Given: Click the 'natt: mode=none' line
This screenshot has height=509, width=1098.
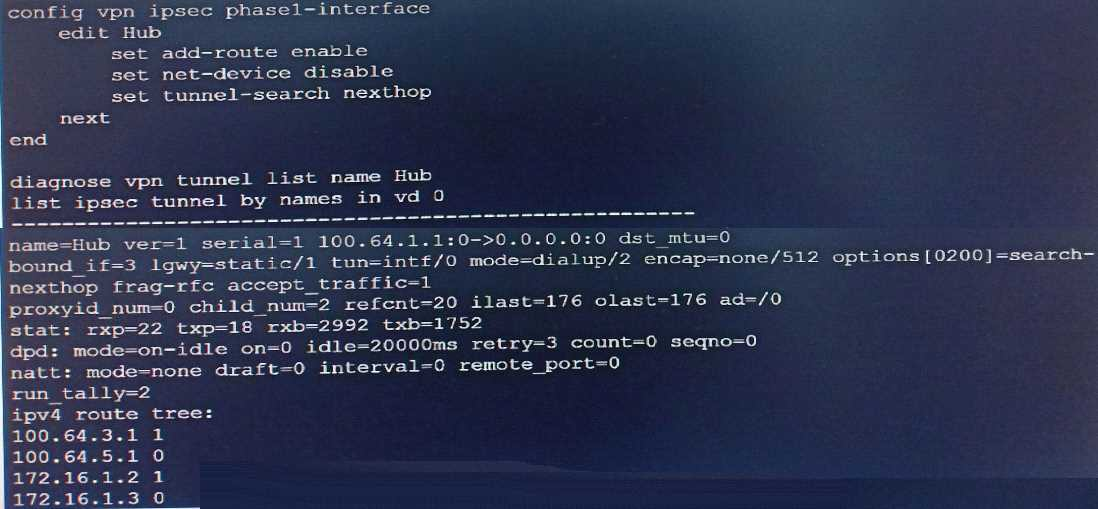Looking at the screenshot, I should (x=315, y=367).
